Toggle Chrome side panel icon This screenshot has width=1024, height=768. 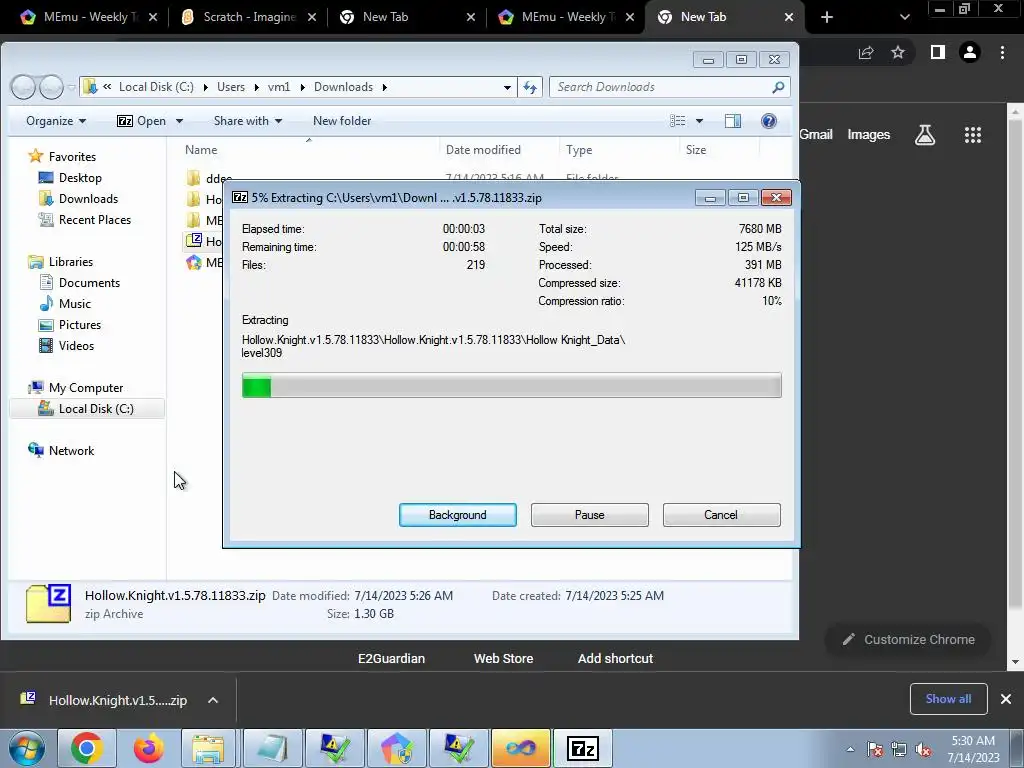(x=938, y=52)
